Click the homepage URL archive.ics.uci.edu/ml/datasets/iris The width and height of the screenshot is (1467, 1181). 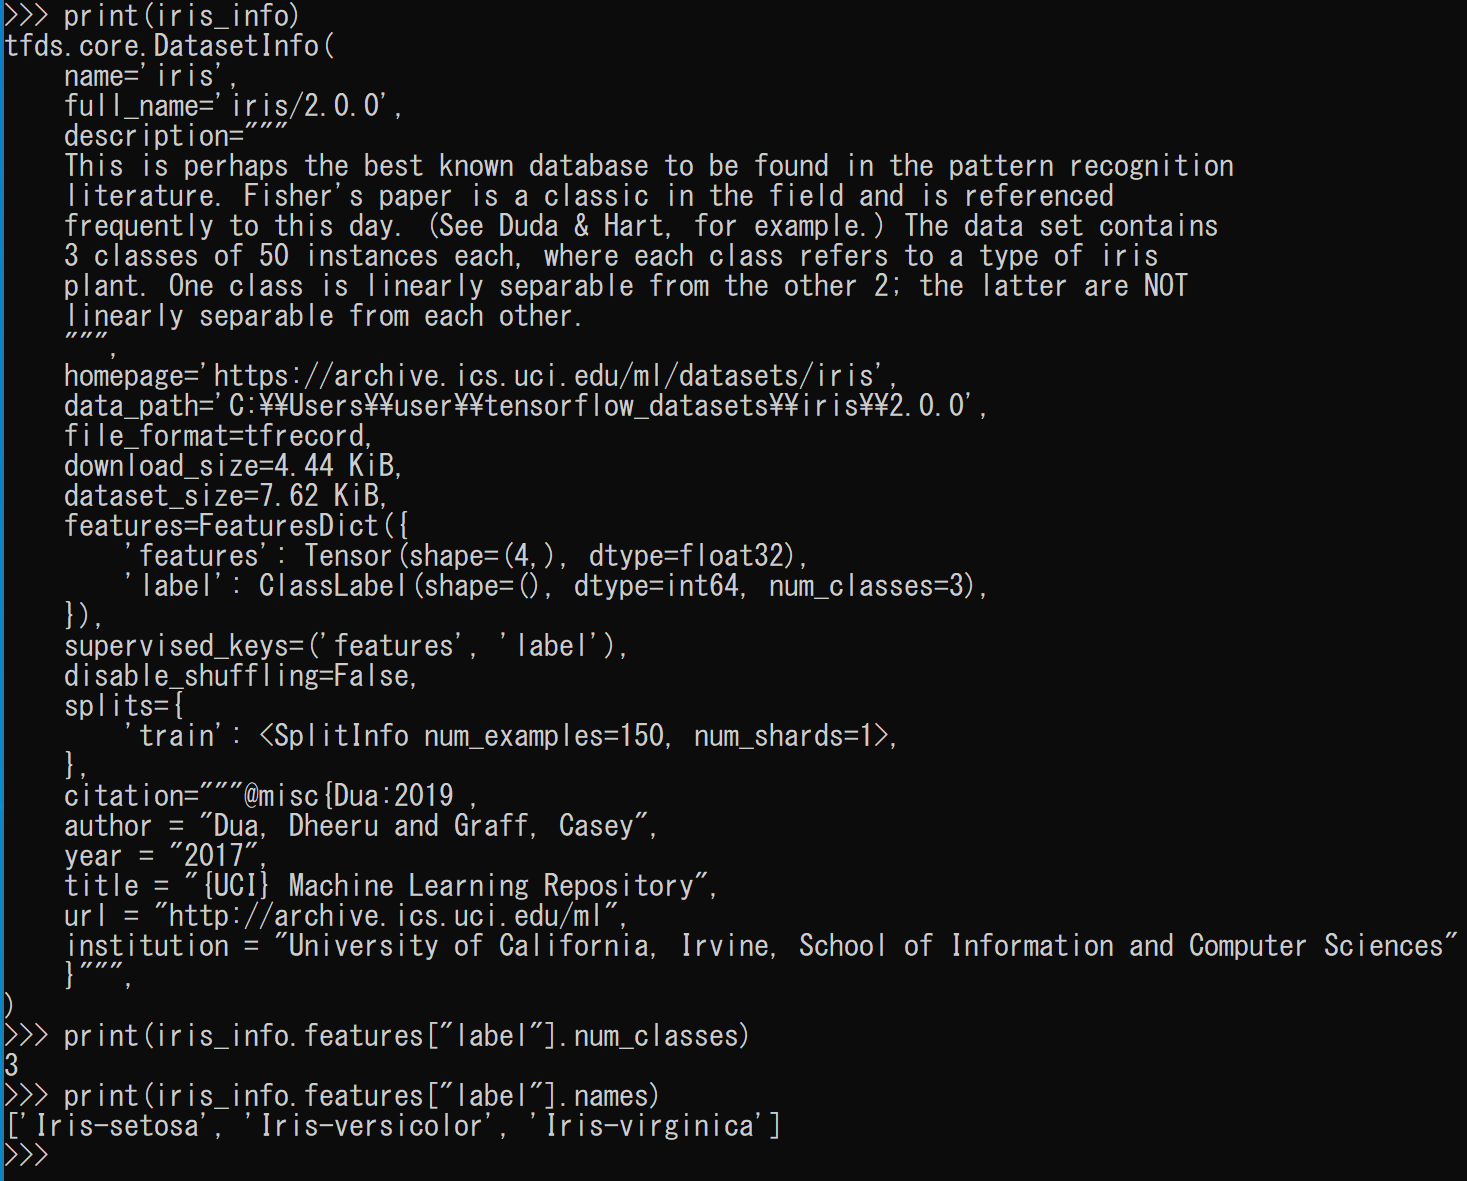[548, 376]
